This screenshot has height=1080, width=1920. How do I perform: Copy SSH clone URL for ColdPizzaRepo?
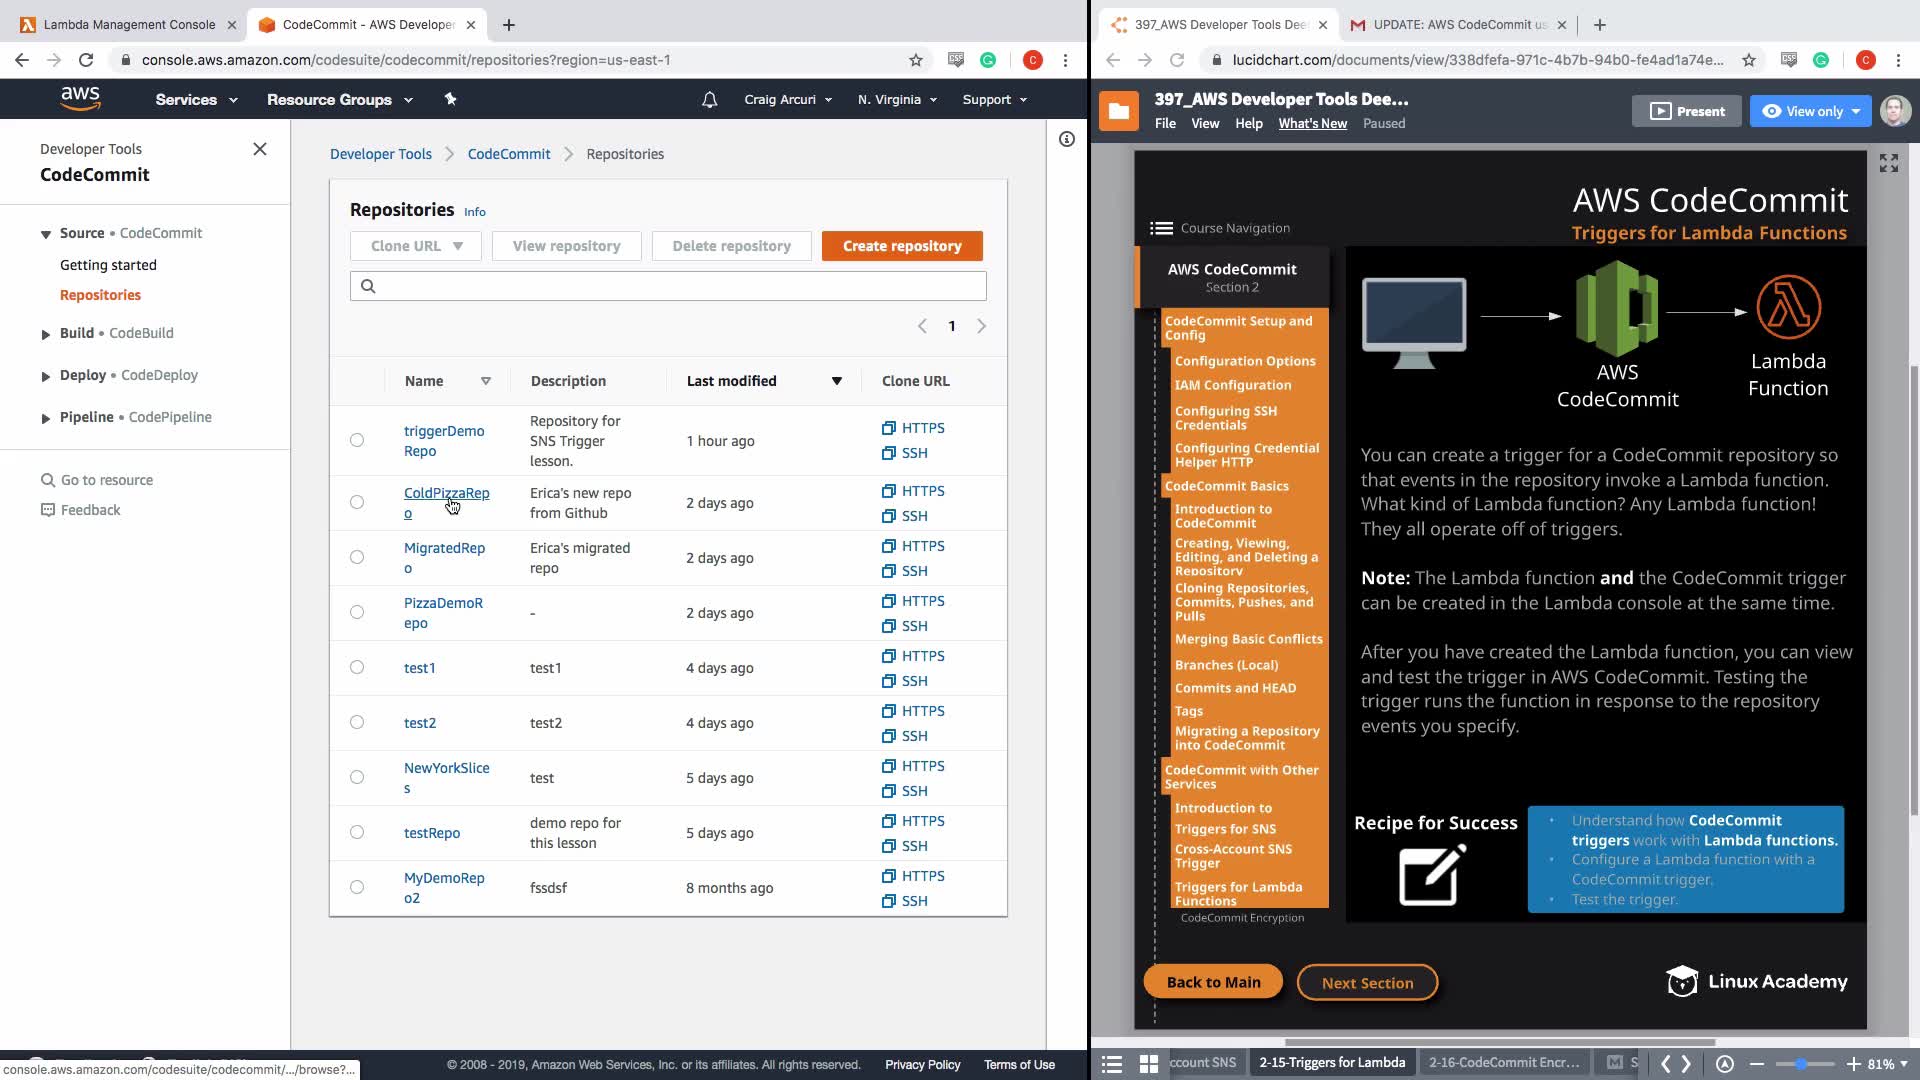(912, 516)
